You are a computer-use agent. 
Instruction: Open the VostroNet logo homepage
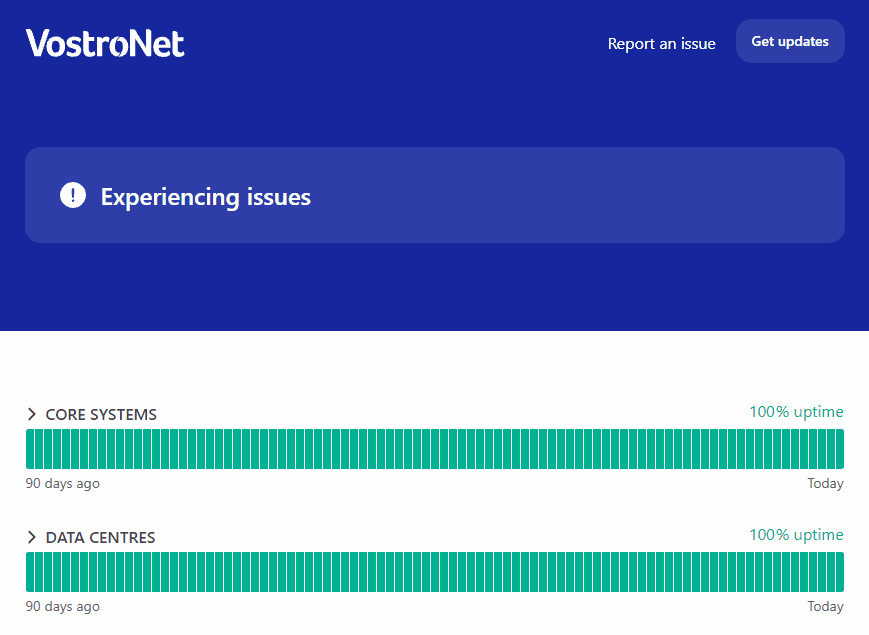[105, 43]
